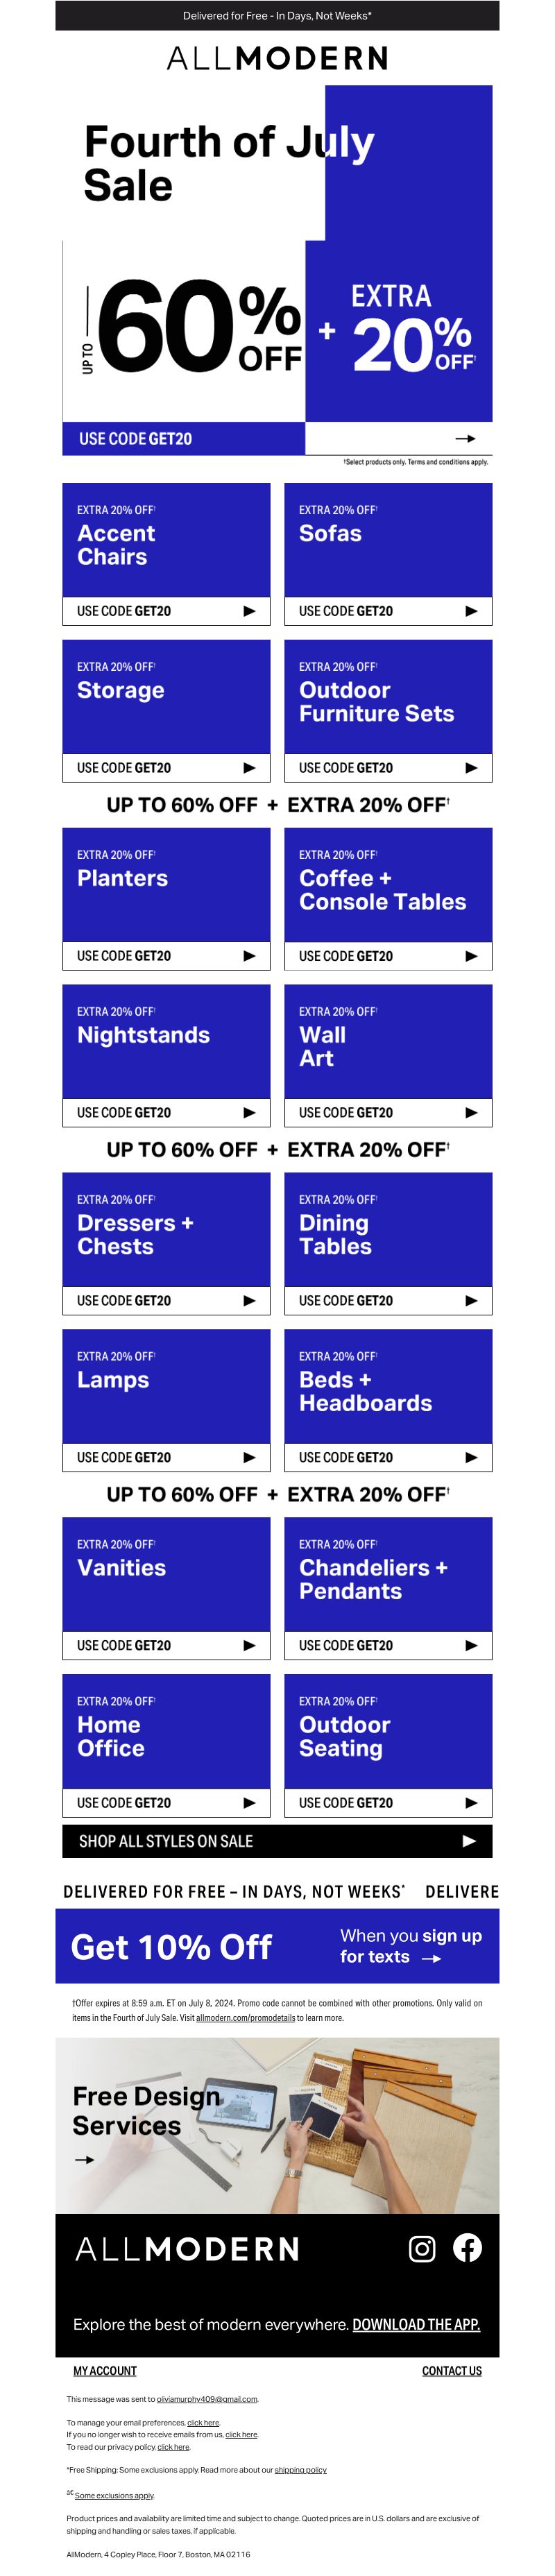Click the play arrow under Lamps tile
The image size is (555, 2576).
tap(250, 1457)
